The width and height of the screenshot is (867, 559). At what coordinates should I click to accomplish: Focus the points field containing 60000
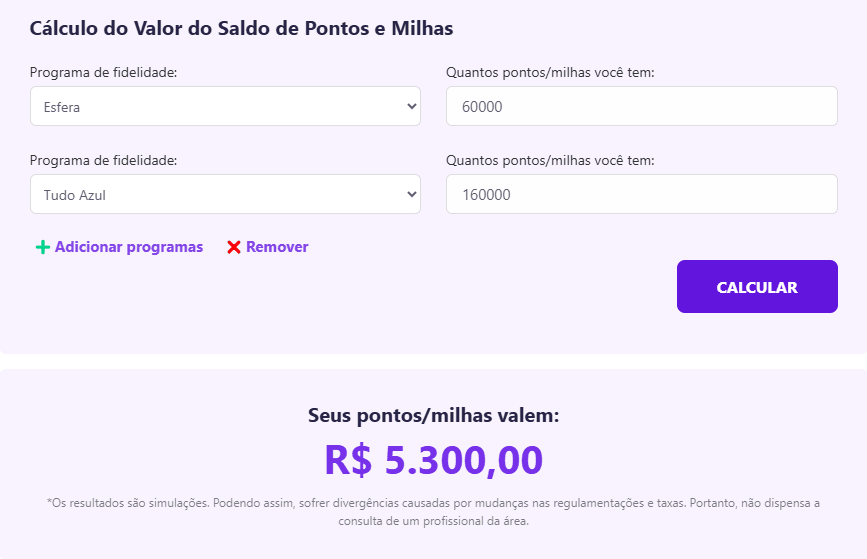click(x=641, y=106)
